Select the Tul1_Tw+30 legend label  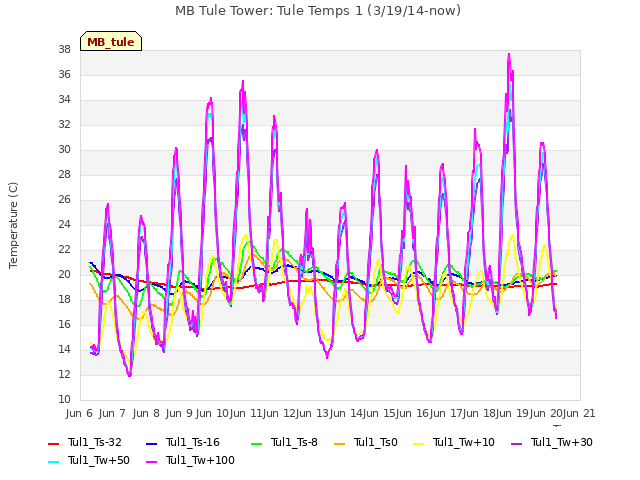click(562, 442)
